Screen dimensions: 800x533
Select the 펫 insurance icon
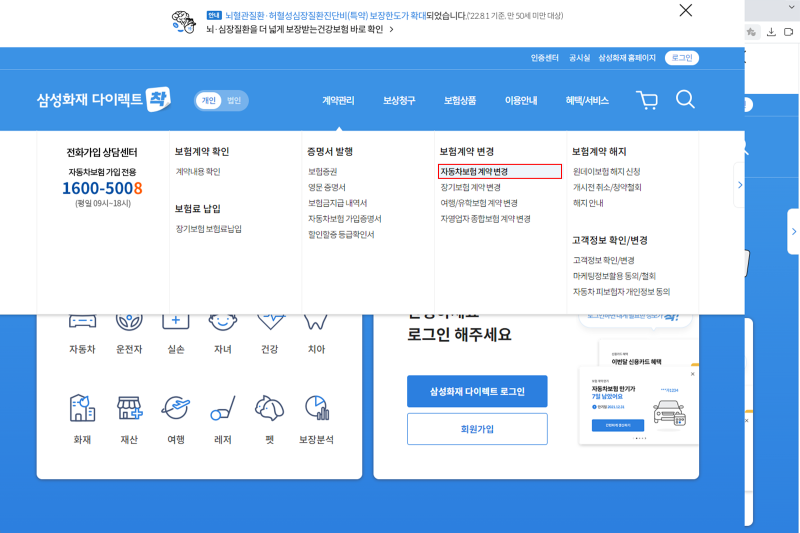point(269,408)
